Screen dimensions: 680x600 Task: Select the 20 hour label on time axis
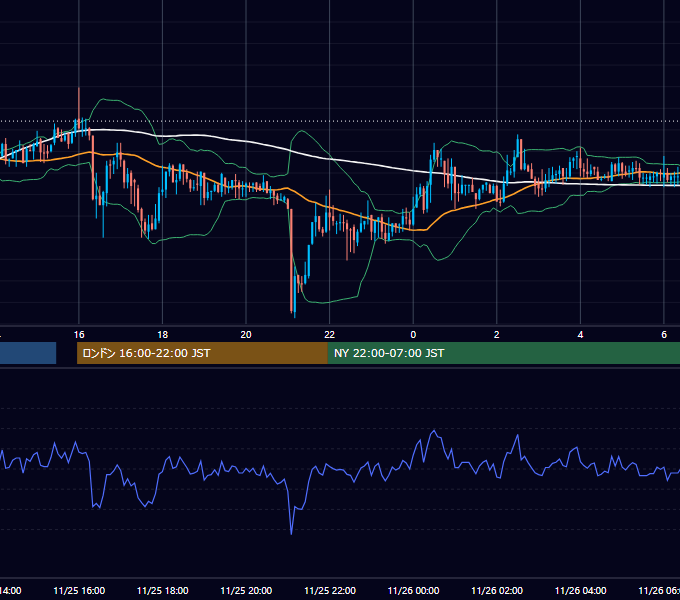point(246,335)
